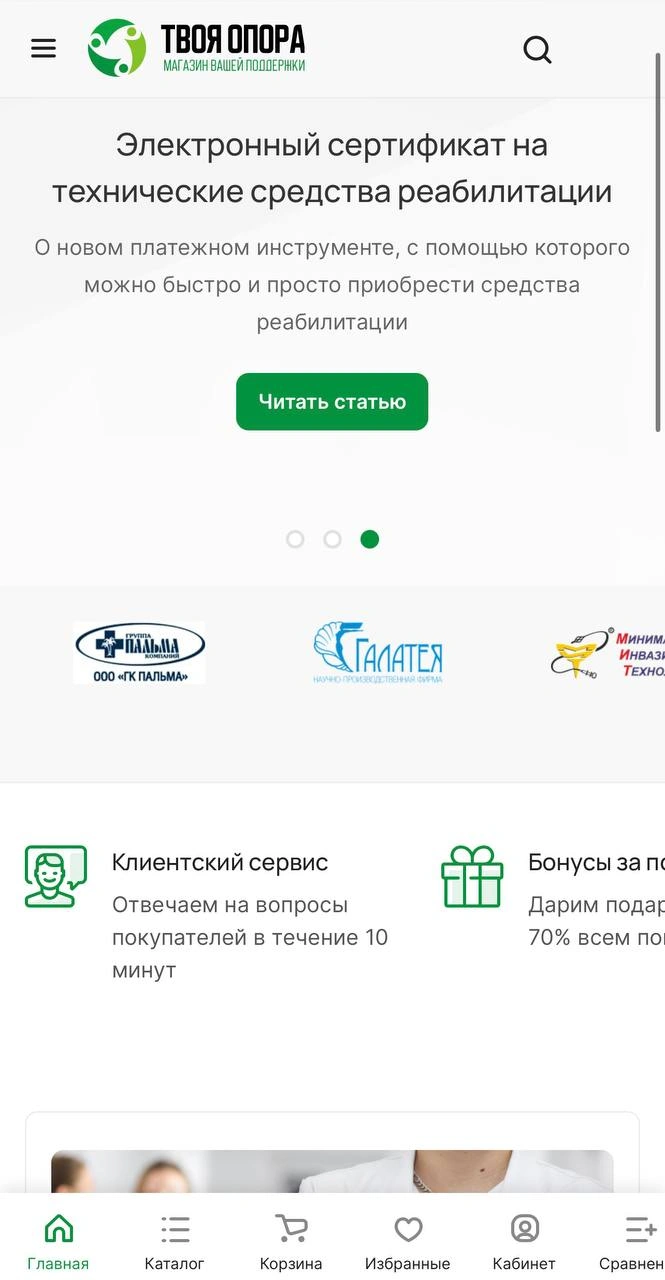Select the first carousel dot
This screenshot has width=665, height=1280.
[x=295, y=539]
